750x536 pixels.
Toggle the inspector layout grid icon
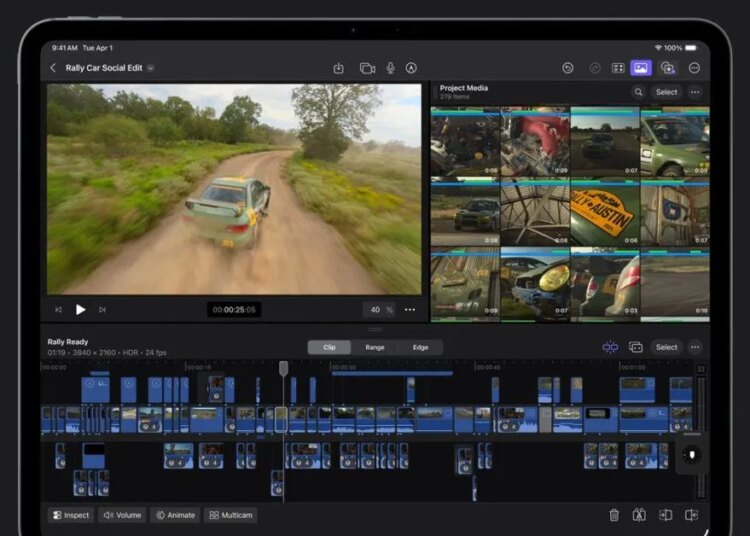pos(618,68)
